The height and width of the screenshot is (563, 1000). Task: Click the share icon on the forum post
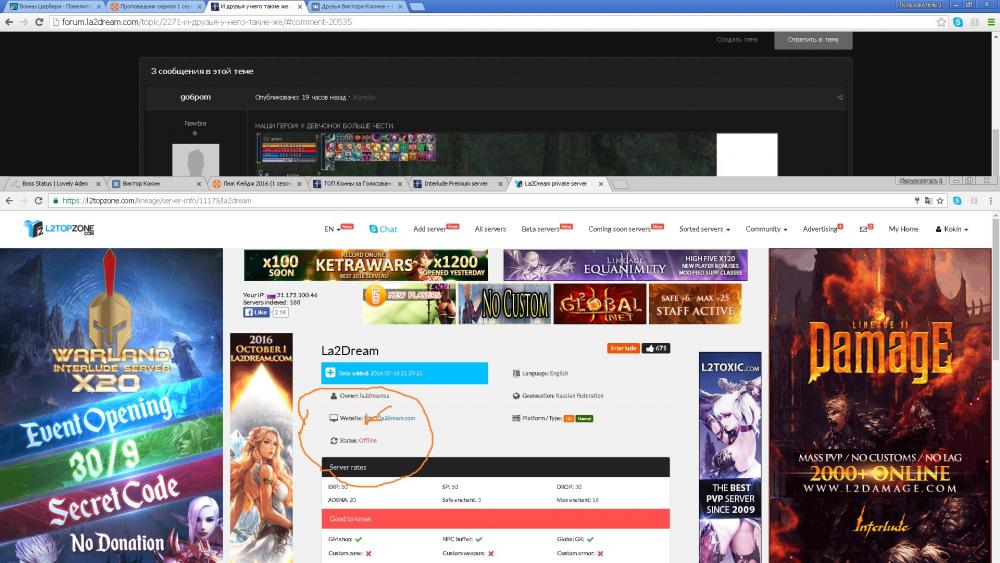[x=840, y=98]
